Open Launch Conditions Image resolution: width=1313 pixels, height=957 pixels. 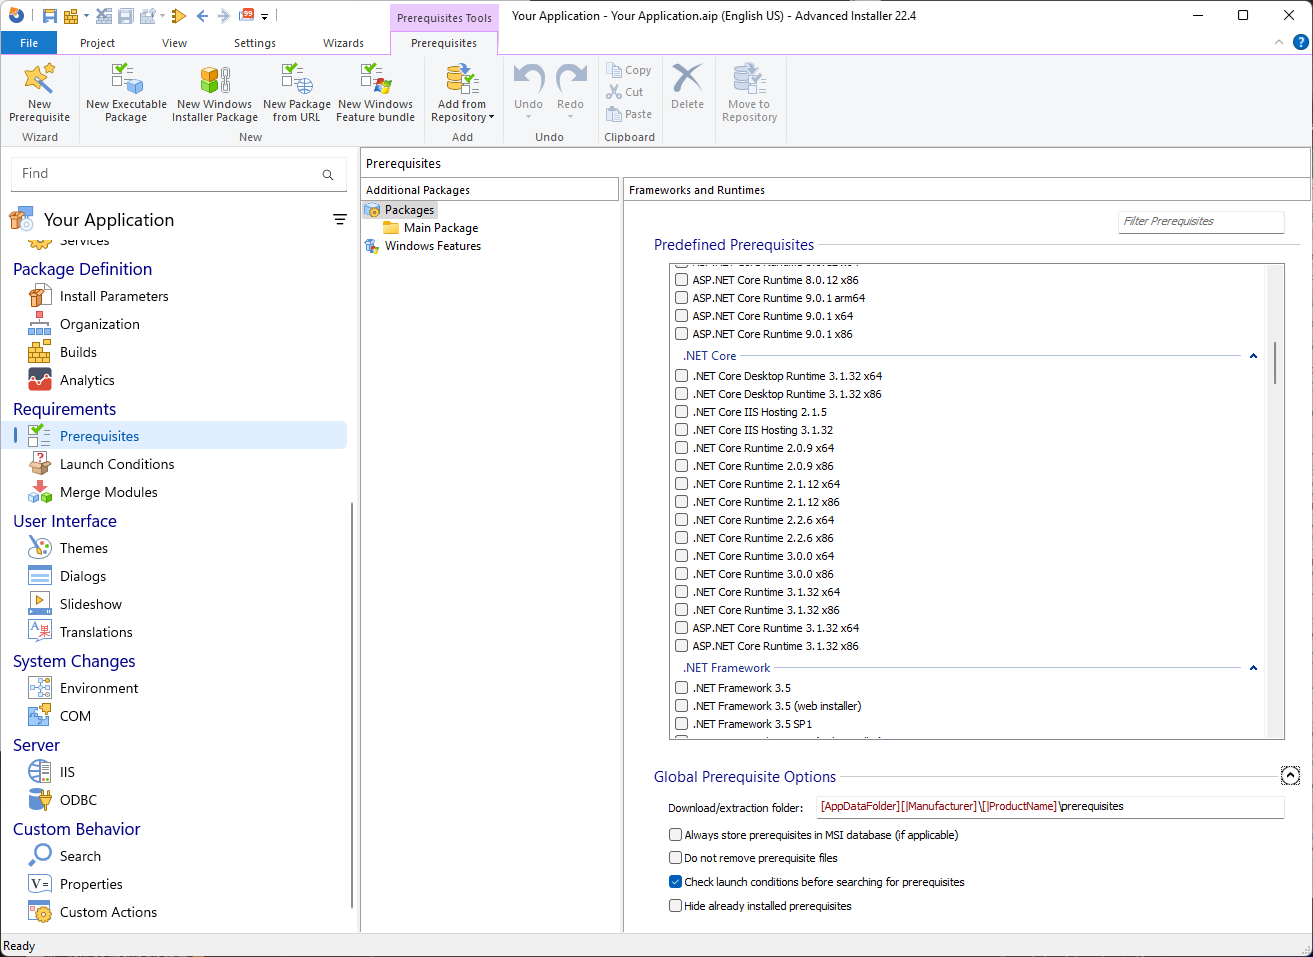click(117, 464)
